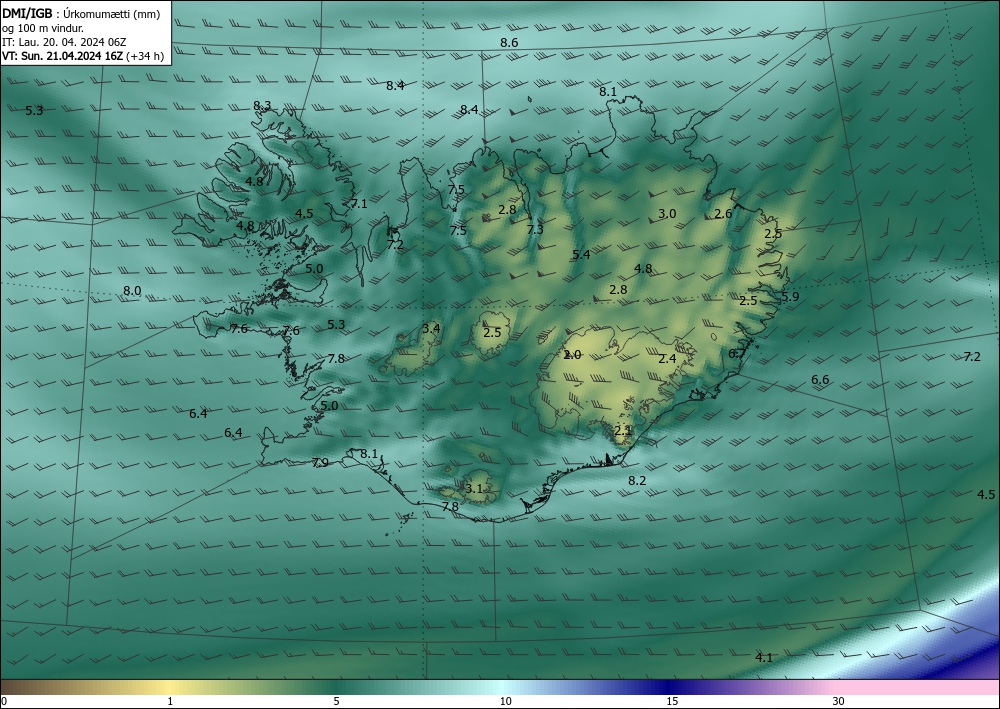Click the 6.6 value on the map
The width and height of the screenshot is (1000, 709).
pos(820,380)
